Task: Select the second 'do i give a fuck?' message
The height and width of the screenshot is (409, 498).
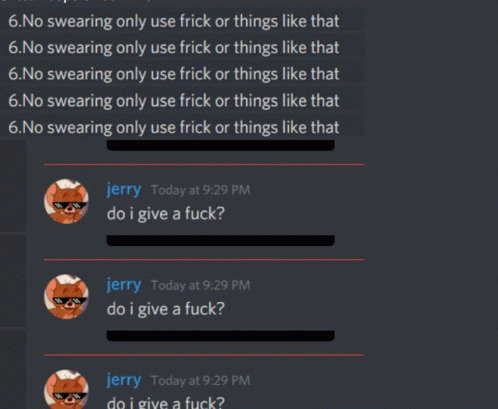Action: click(166, 309)
